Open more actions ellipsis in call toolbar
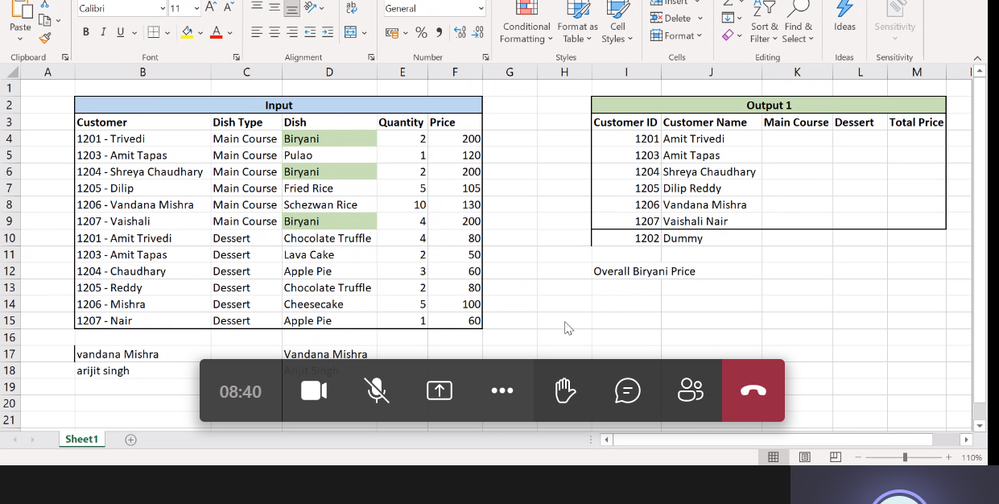This screenshot has width=999, height=504. [x=502, y=391]
